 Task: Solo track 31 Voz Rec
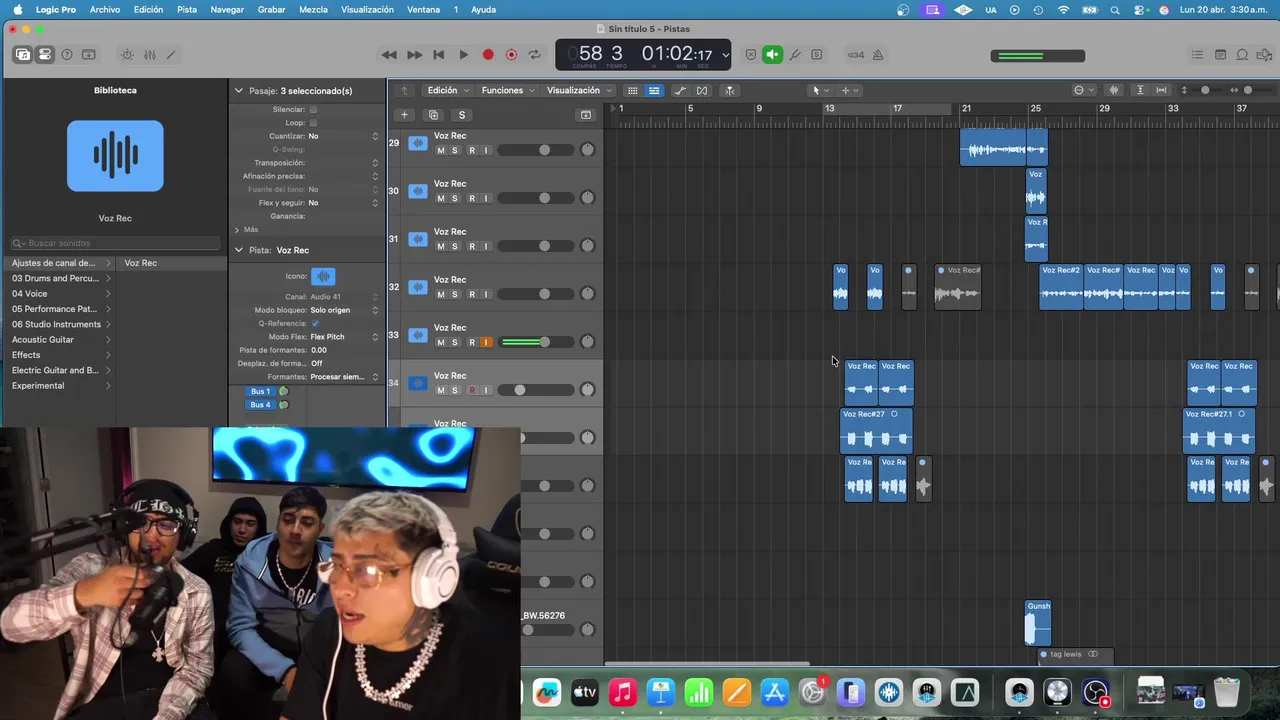click(455, 247)
